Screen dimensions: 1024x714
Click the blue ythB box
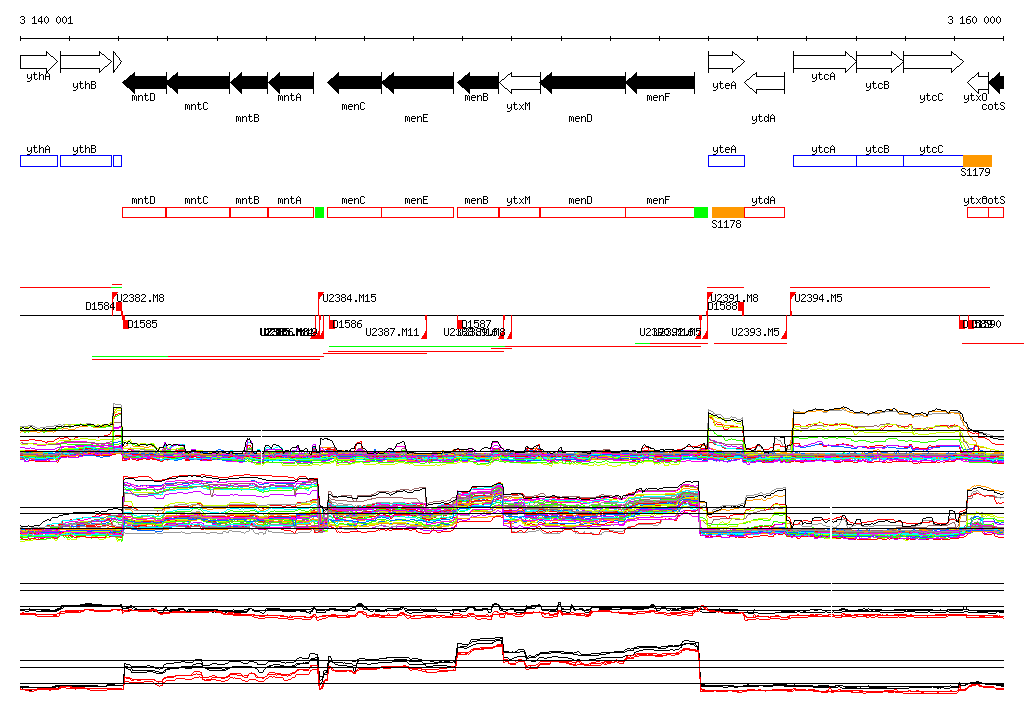[86, 161]
